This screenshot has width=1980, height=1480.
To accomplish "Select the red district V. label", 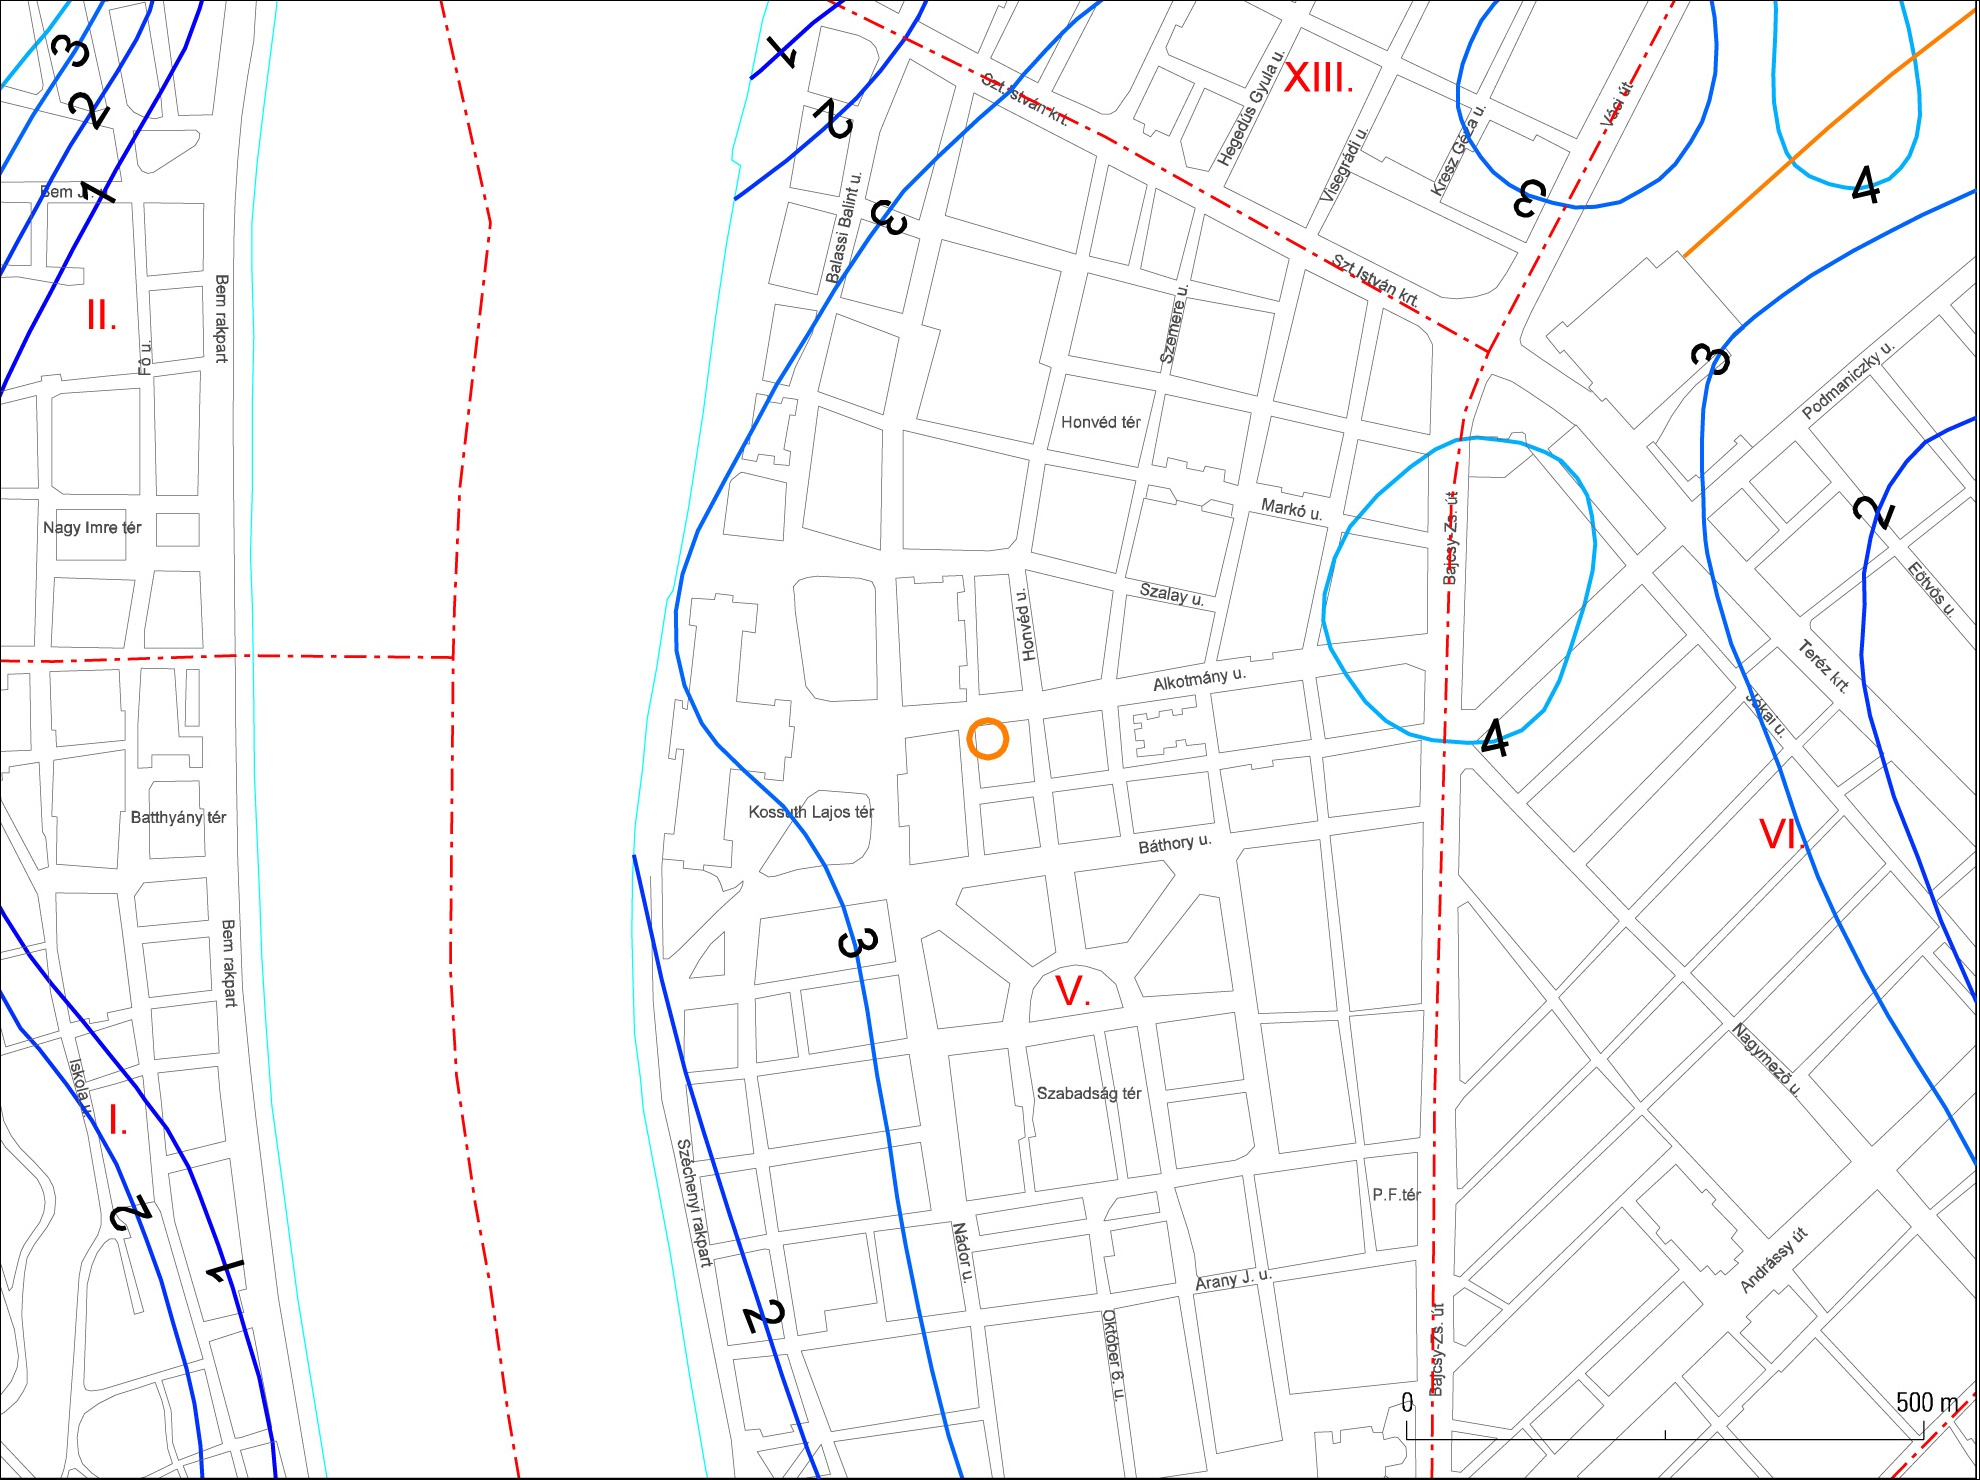I will point(1073,991).
